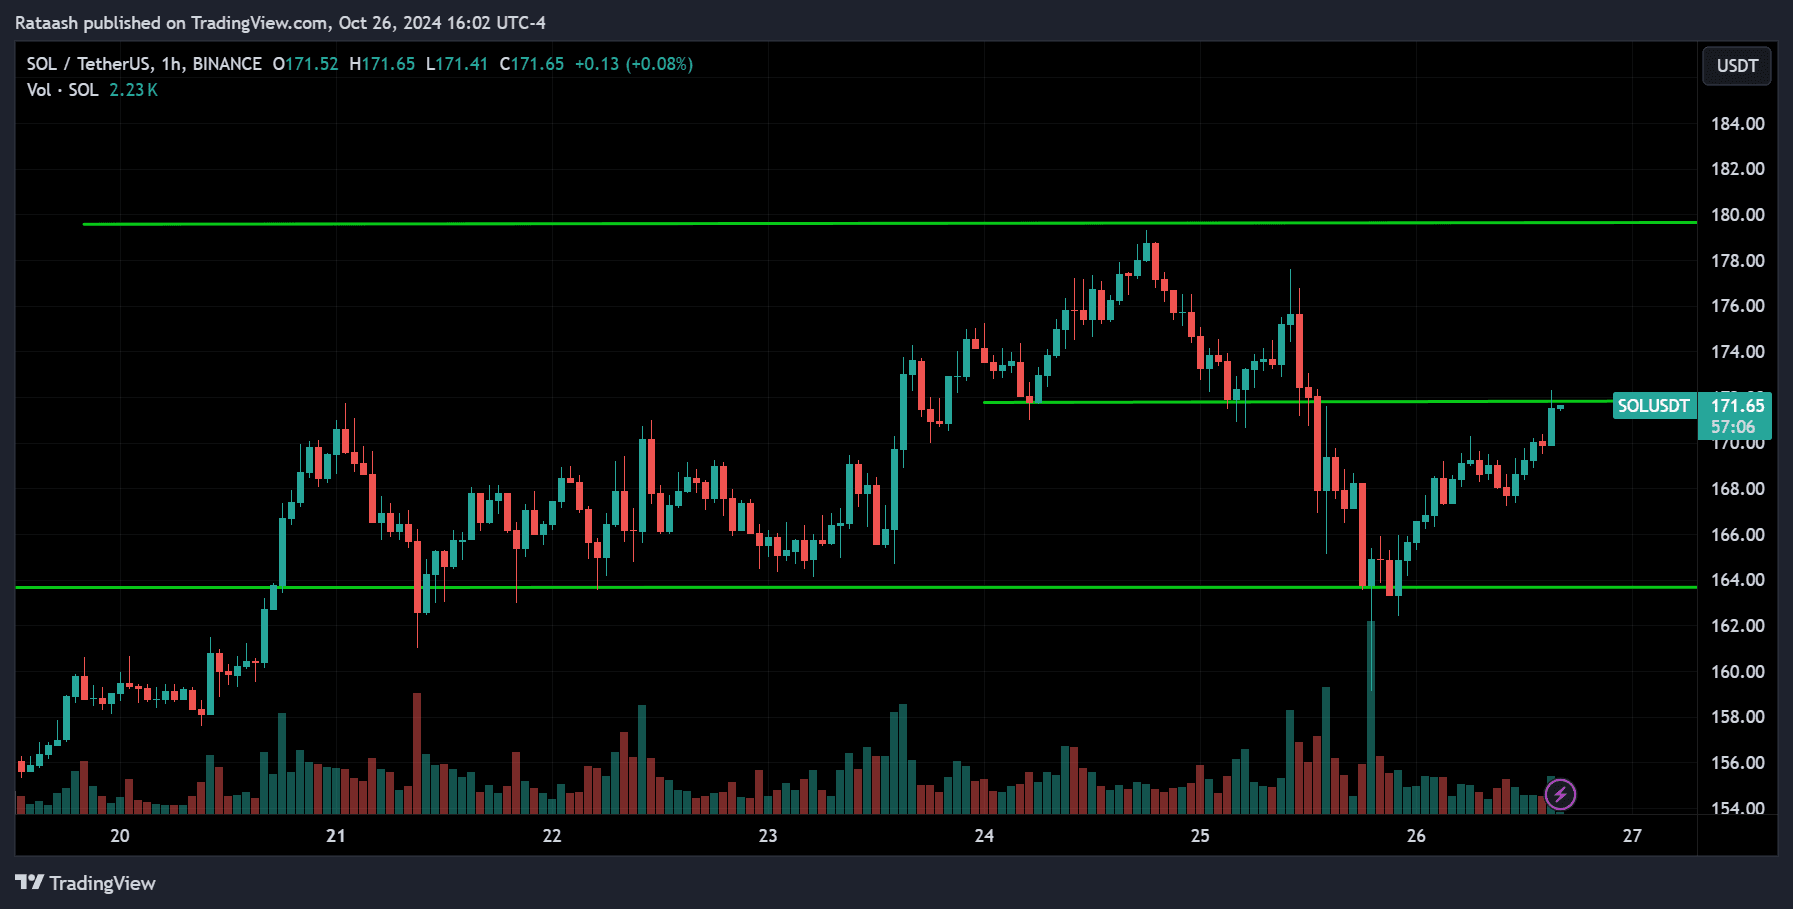Select the short green line near 172
Screen dimensions: 1793x909
1300,402
